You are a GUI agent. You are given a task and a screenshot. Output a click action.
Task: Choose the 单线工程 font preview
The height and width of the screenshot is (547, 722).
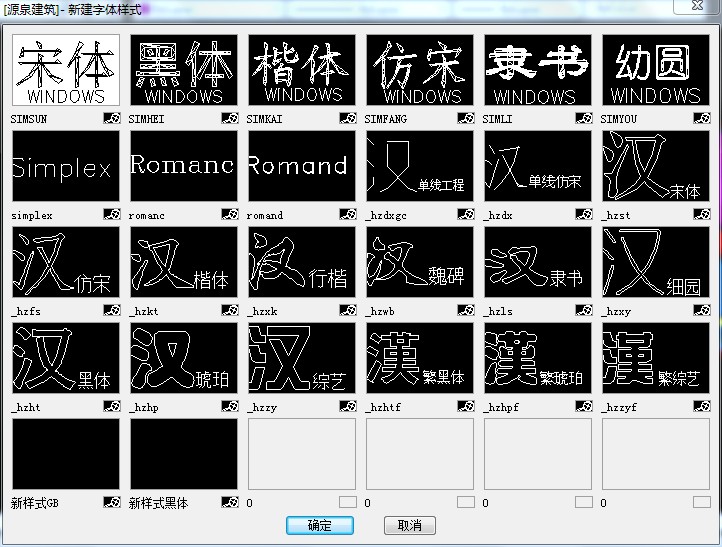pyautogui.click(x=420, y=166)
